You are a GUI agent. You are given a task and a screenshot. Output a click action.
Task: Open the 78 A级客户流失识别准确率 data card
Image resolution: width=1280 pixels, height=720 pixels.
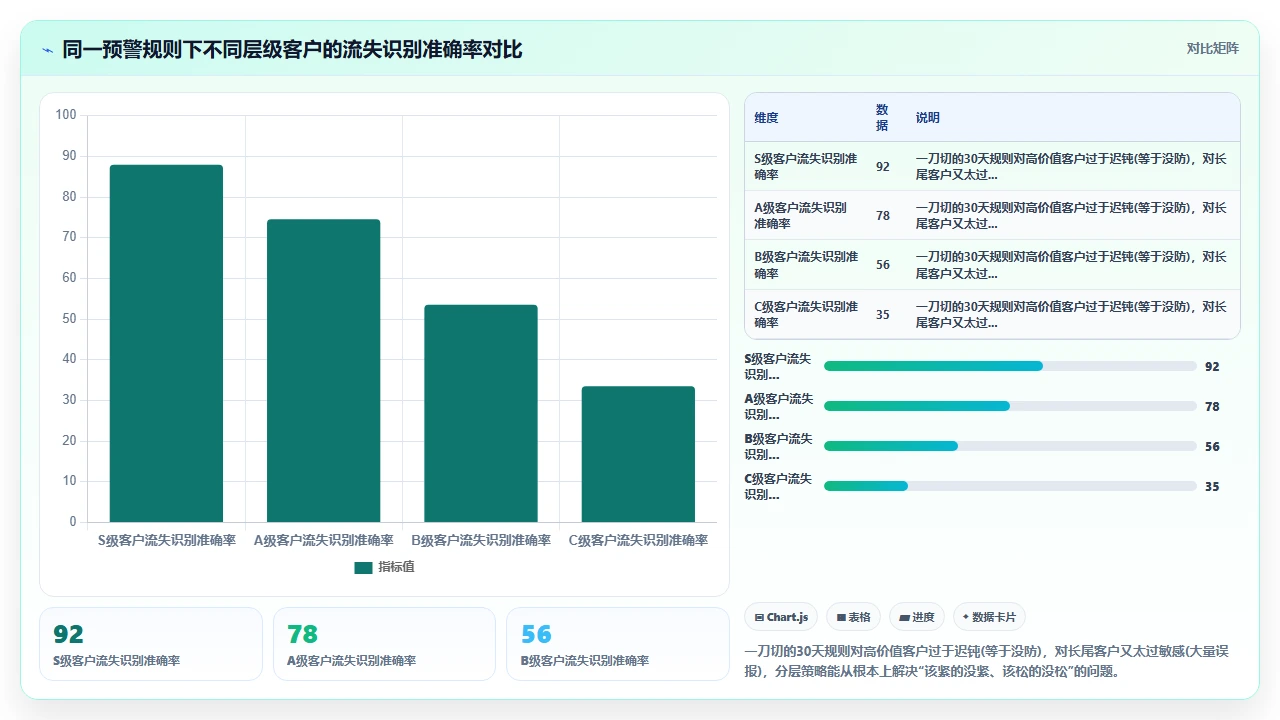pyautogui.click(x=385, y=644)
